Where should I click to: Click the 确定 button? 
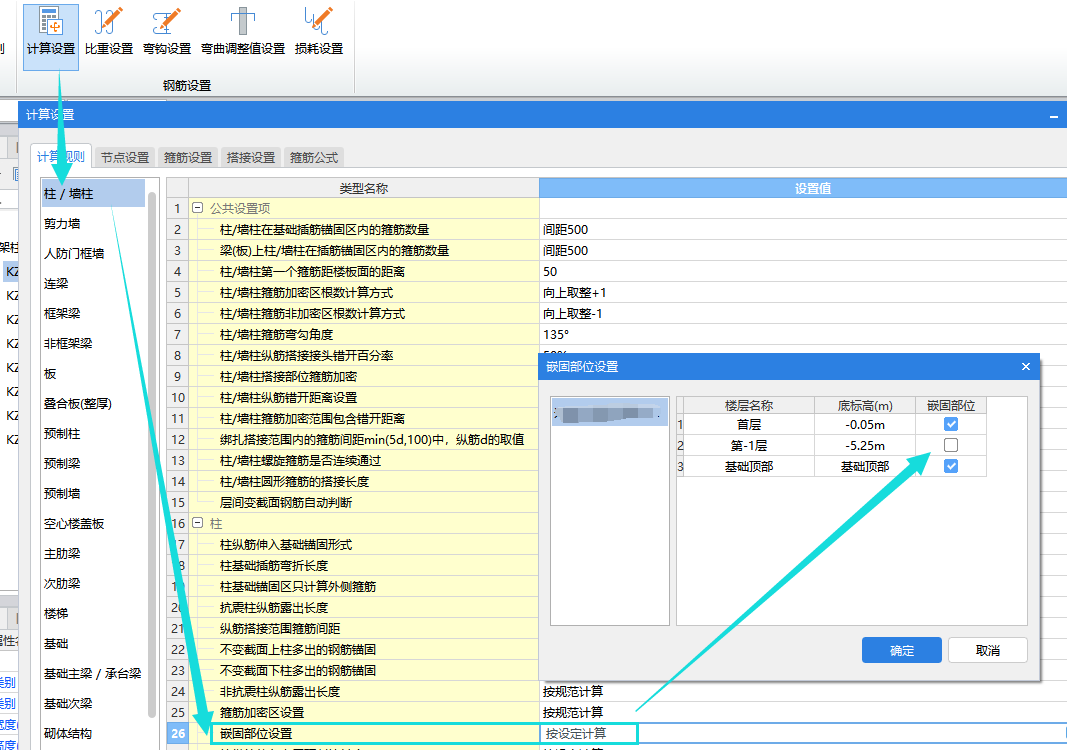pyautogui.click(x=901, y=650)
